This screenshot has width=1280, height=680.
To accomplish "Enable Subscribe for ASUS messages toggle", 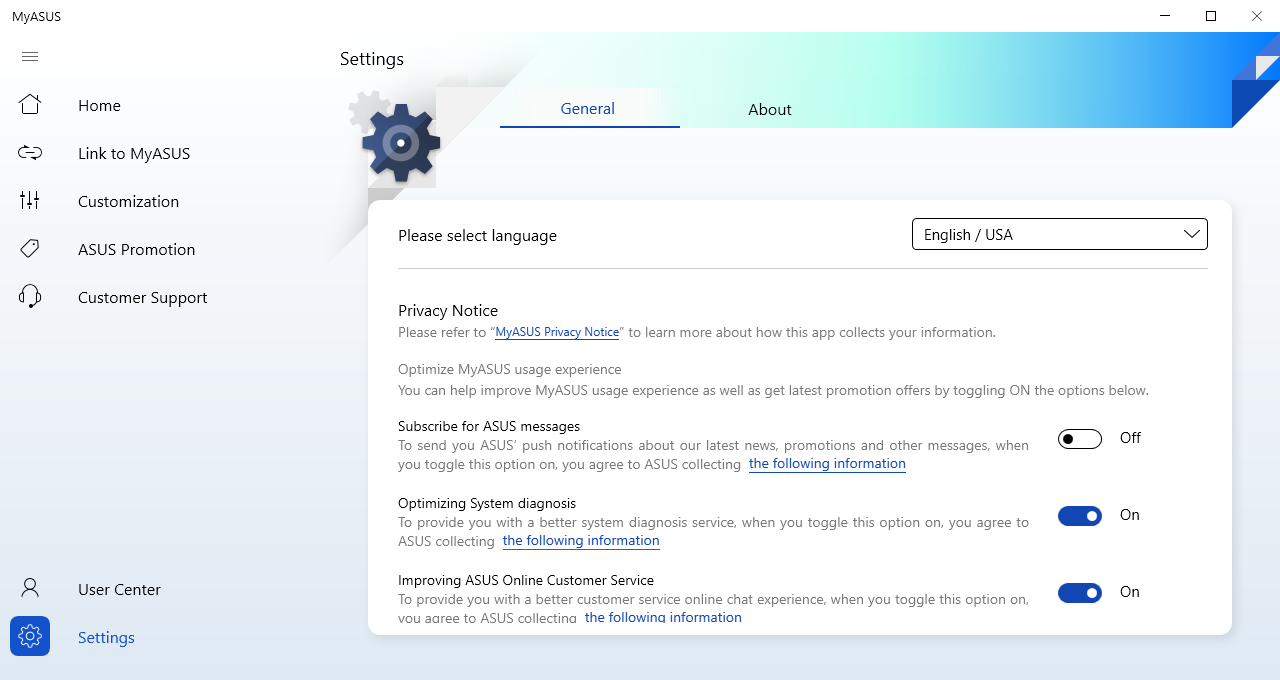I will [x=1080, y=438].
